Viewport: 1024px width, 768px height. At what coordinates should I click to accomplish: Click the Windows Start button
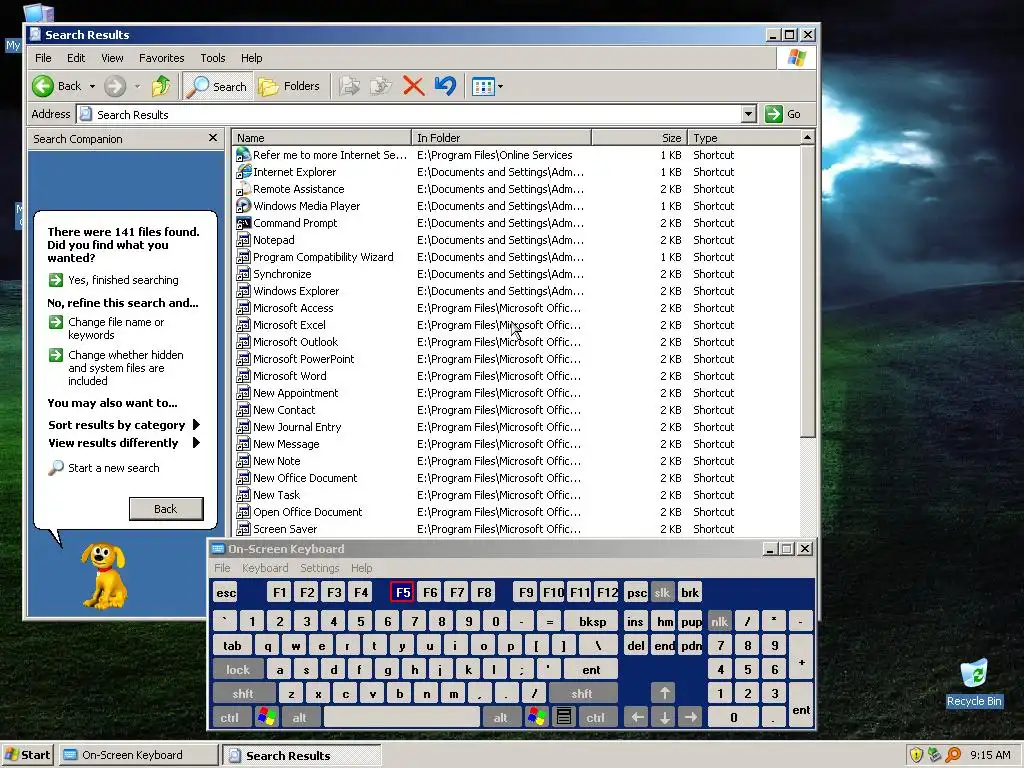click(x=27, y=755)
